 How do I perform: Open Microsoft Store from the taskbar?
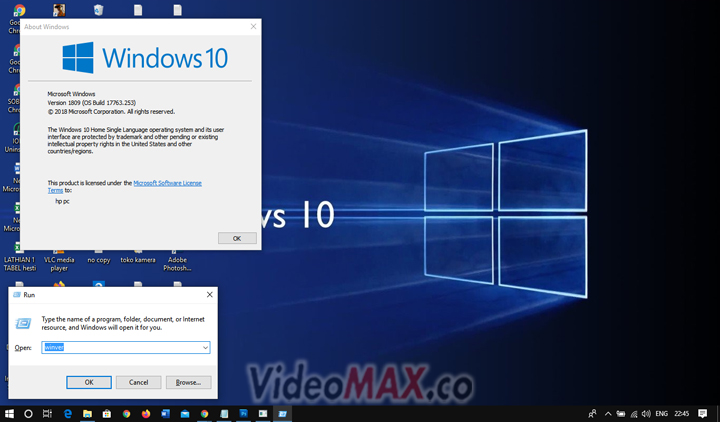point(107,414)
